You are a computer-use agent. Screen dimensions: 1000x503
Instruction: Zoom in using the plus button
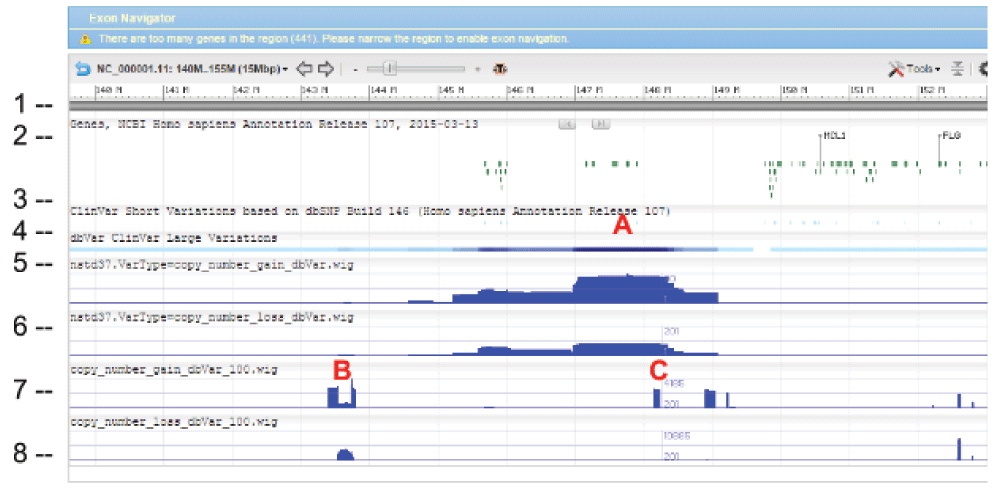point(477,69)
